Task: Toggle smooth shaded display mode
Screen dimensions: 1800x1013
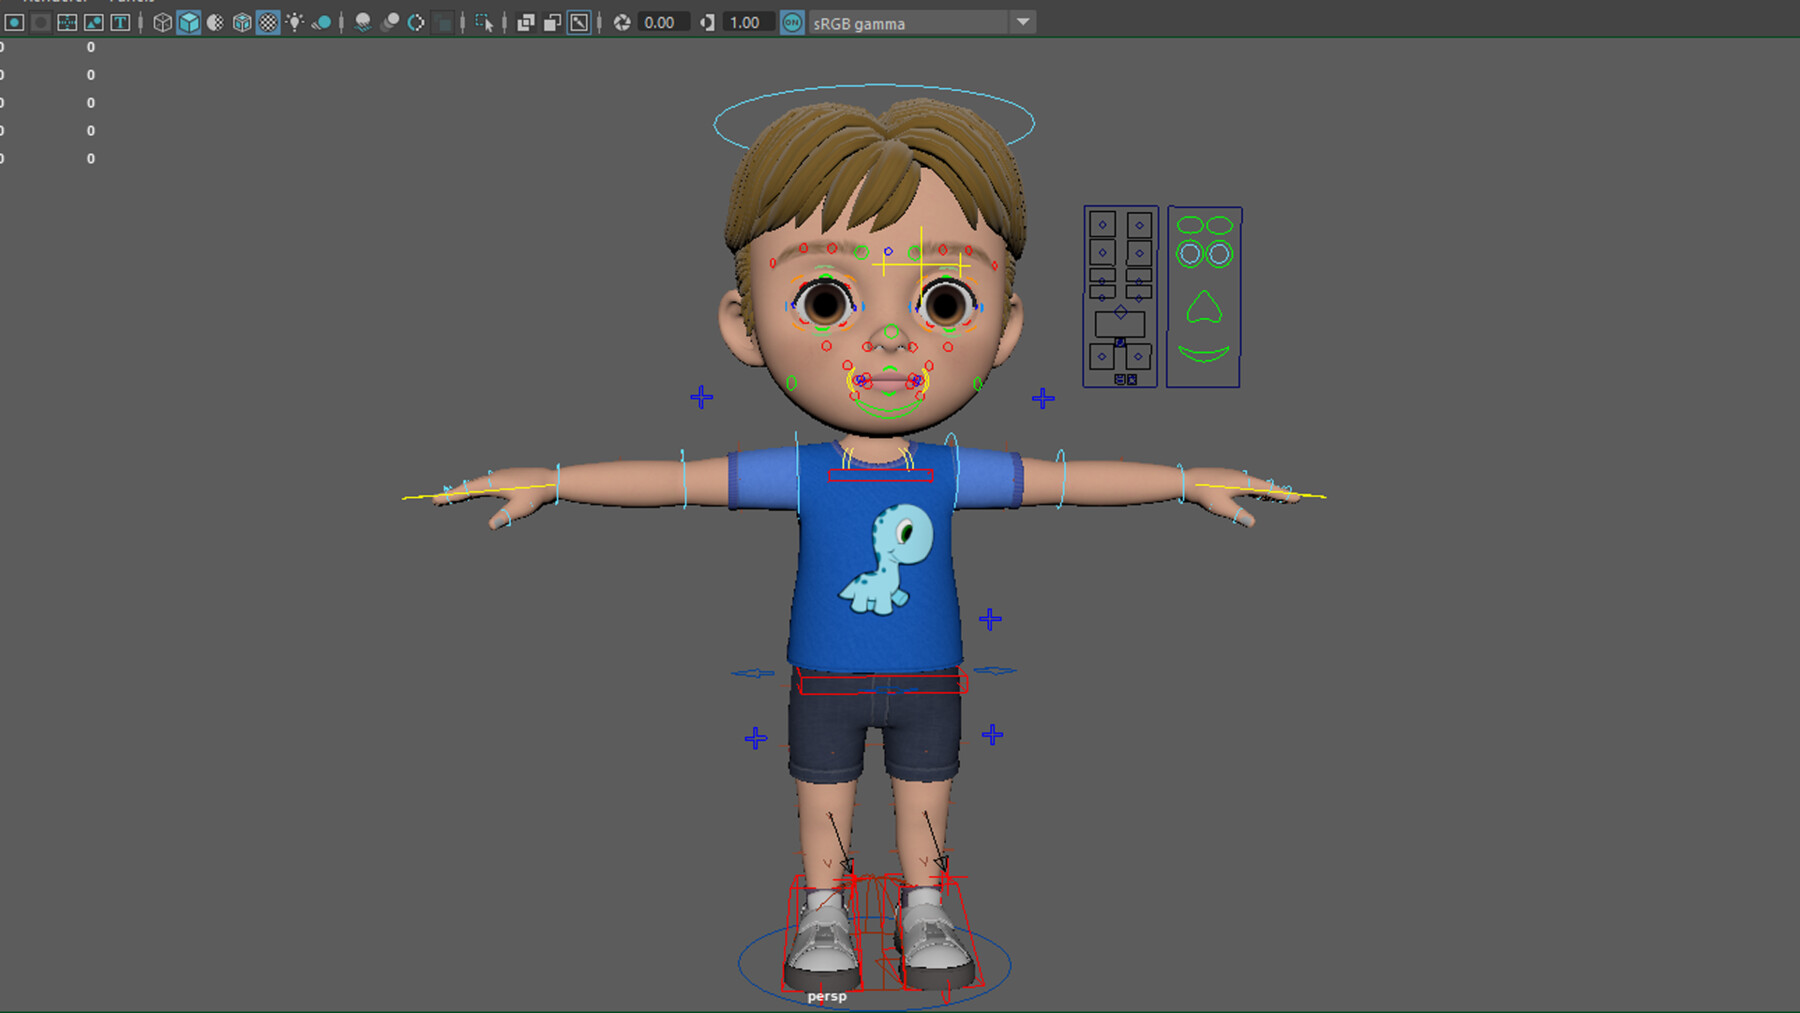Action: pyautogui.click(x=188, y=22)
